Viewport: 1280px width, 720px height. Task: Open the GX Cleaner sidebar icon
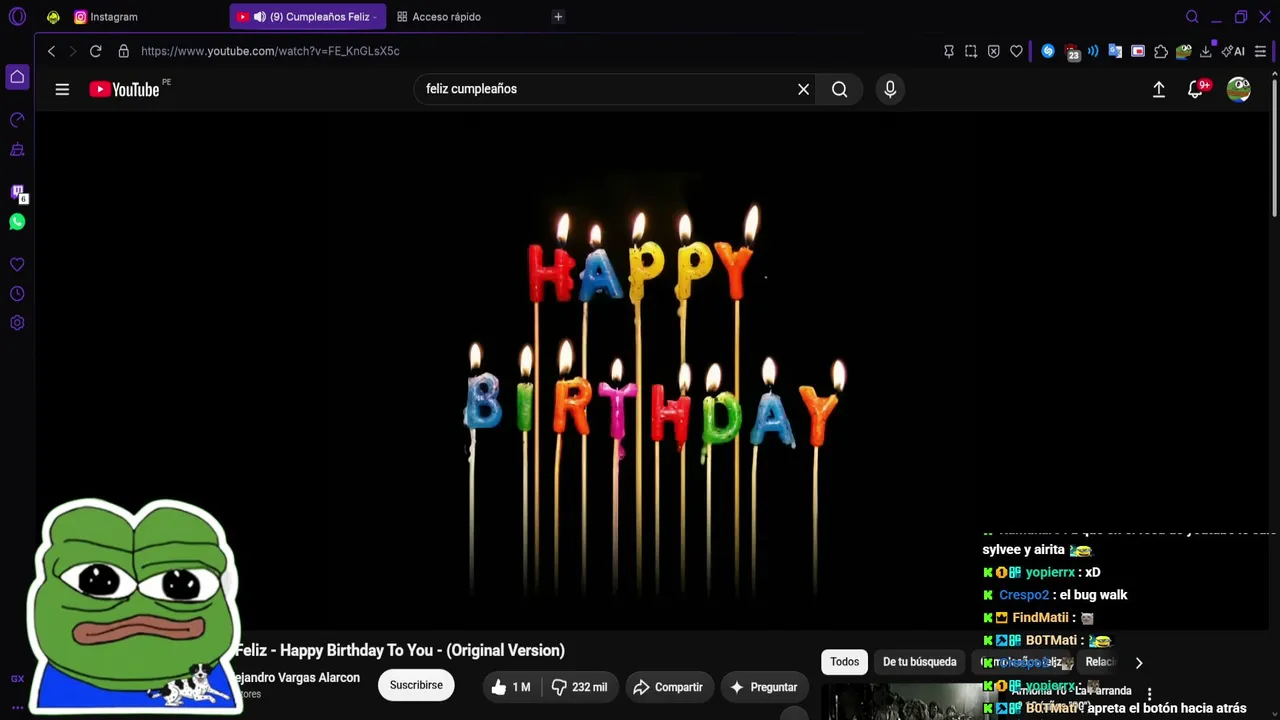tap(17, 150)
